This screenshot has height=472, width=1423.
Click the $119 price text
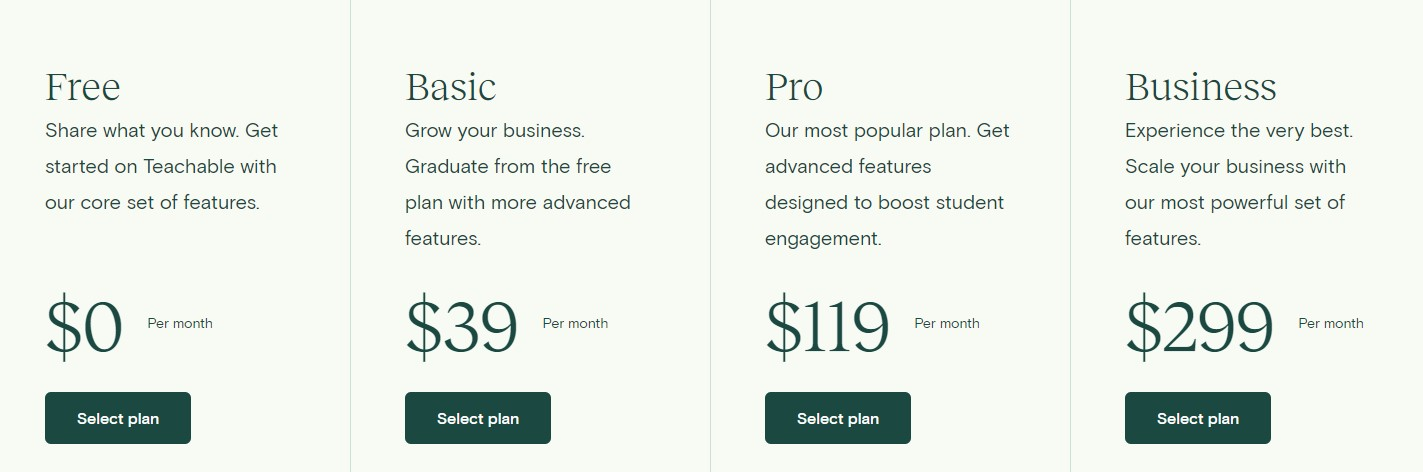coord(828,328)
